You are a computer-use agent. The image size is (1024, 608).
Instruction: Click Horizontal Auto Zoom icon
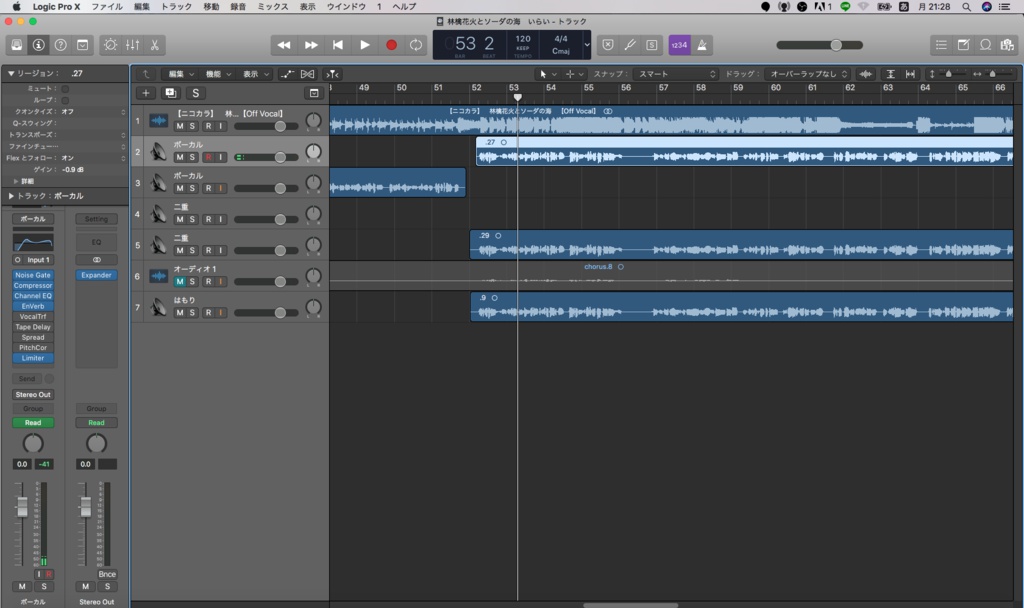click(910, 74)
